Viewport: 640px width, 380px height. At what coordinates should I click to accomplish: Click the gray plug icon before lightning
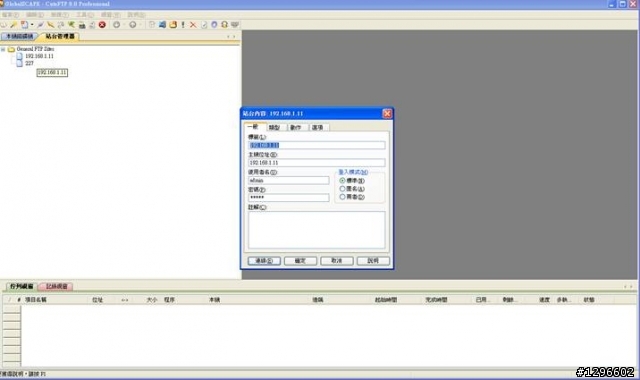(40, 25)
